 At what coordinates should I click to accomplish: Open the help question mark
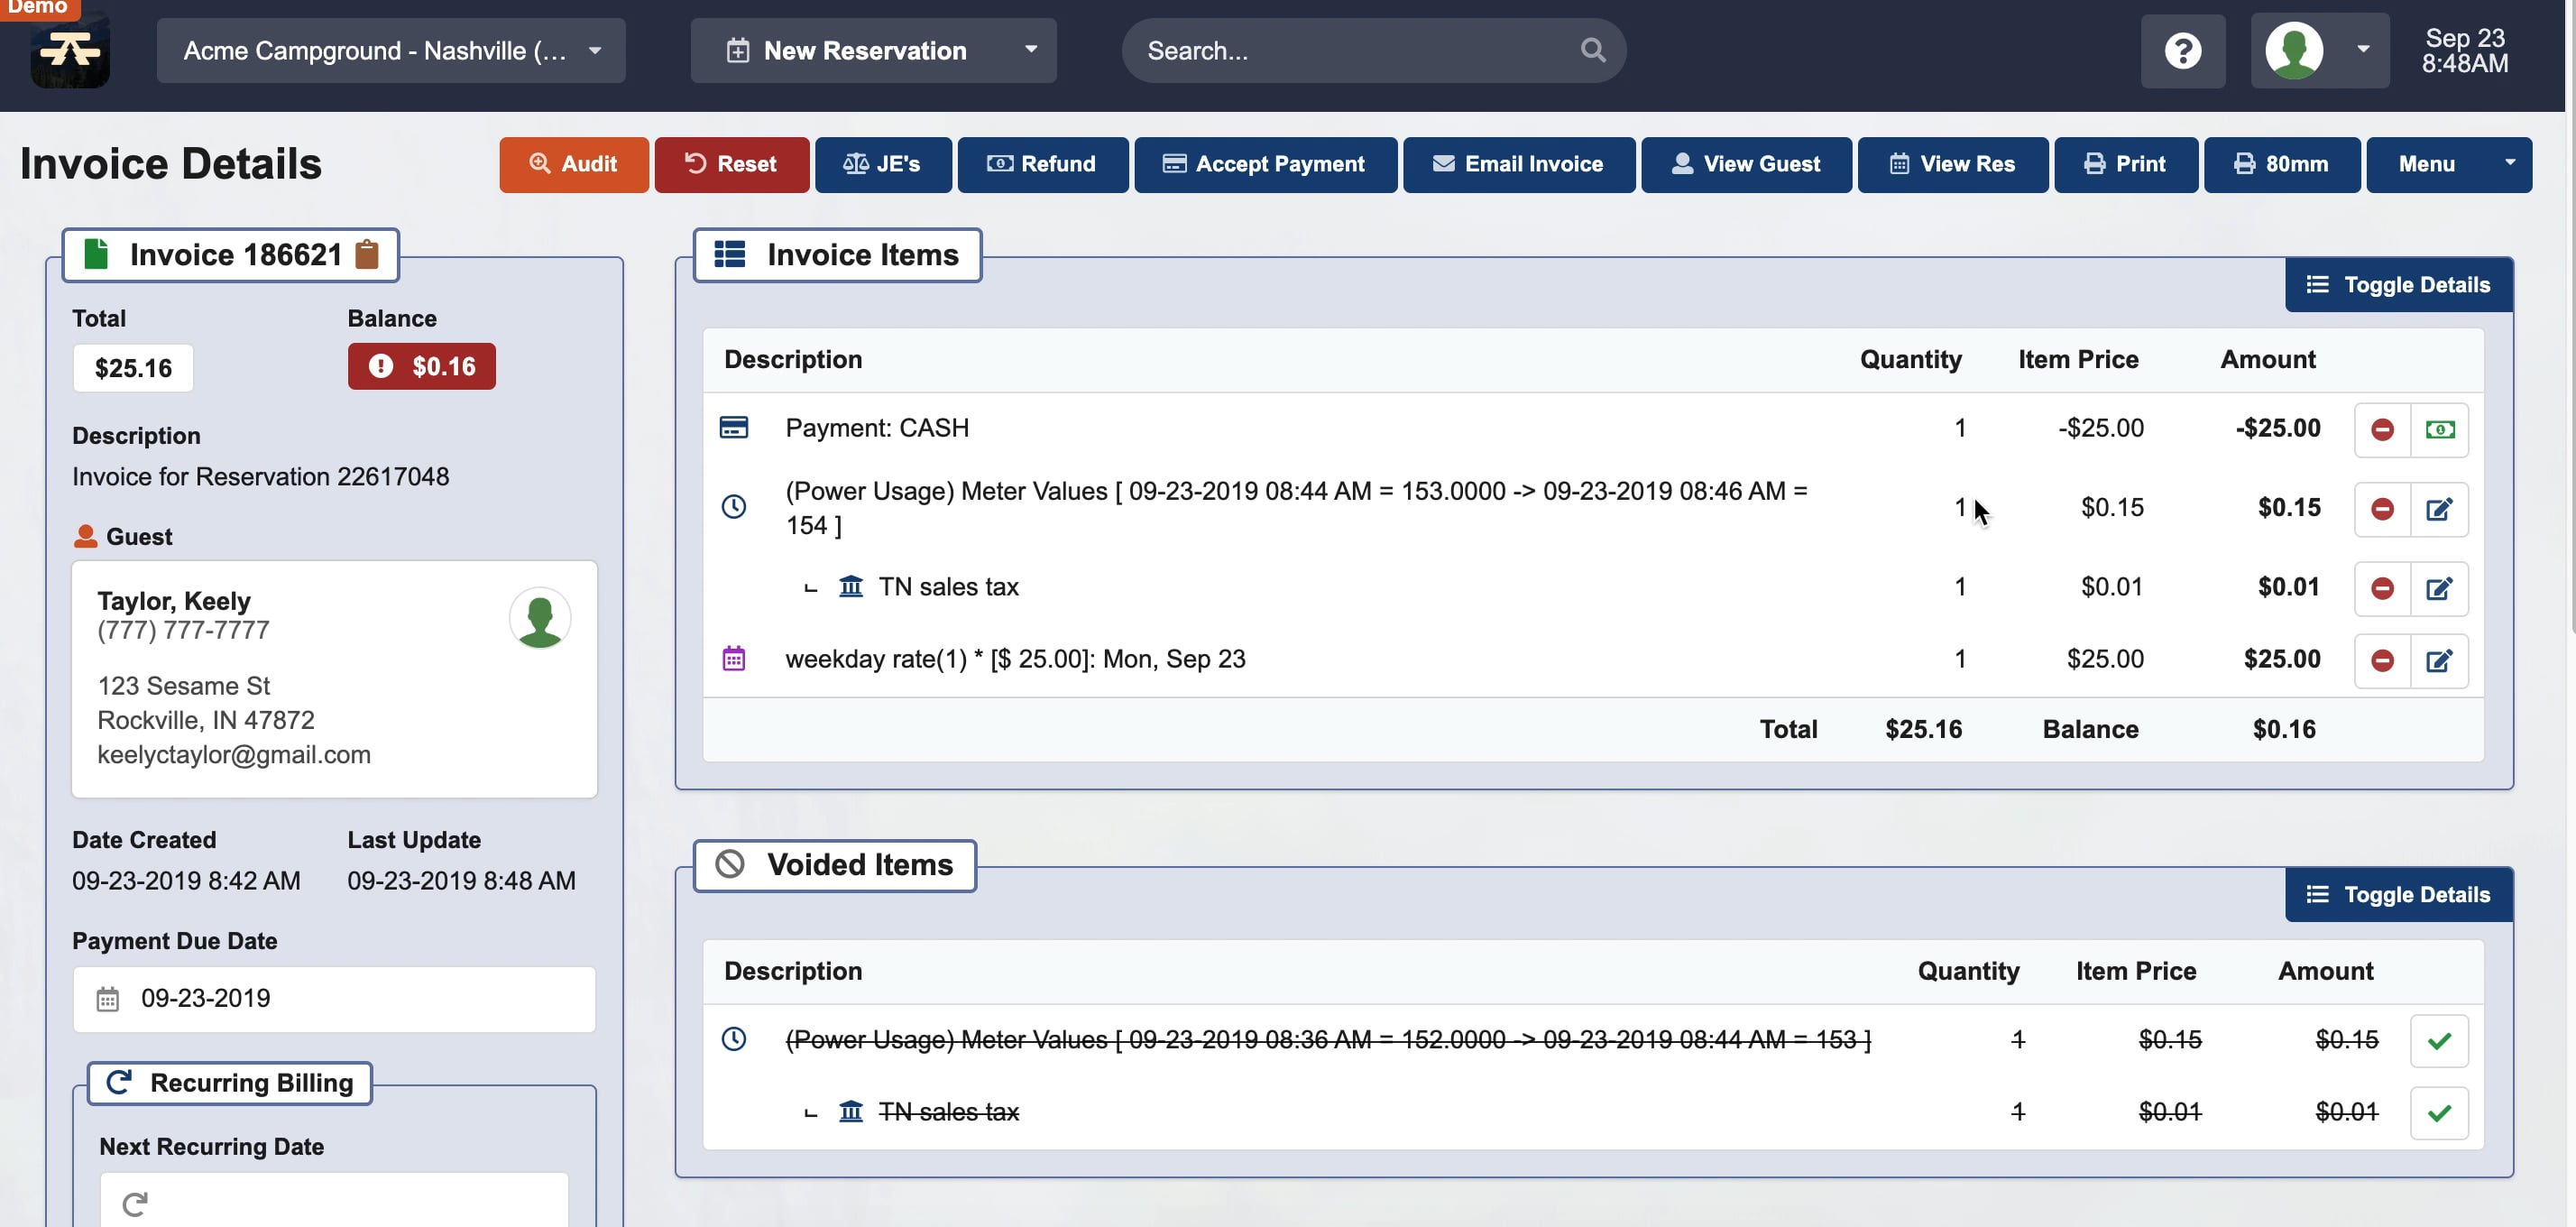[x=2182, y=50]
